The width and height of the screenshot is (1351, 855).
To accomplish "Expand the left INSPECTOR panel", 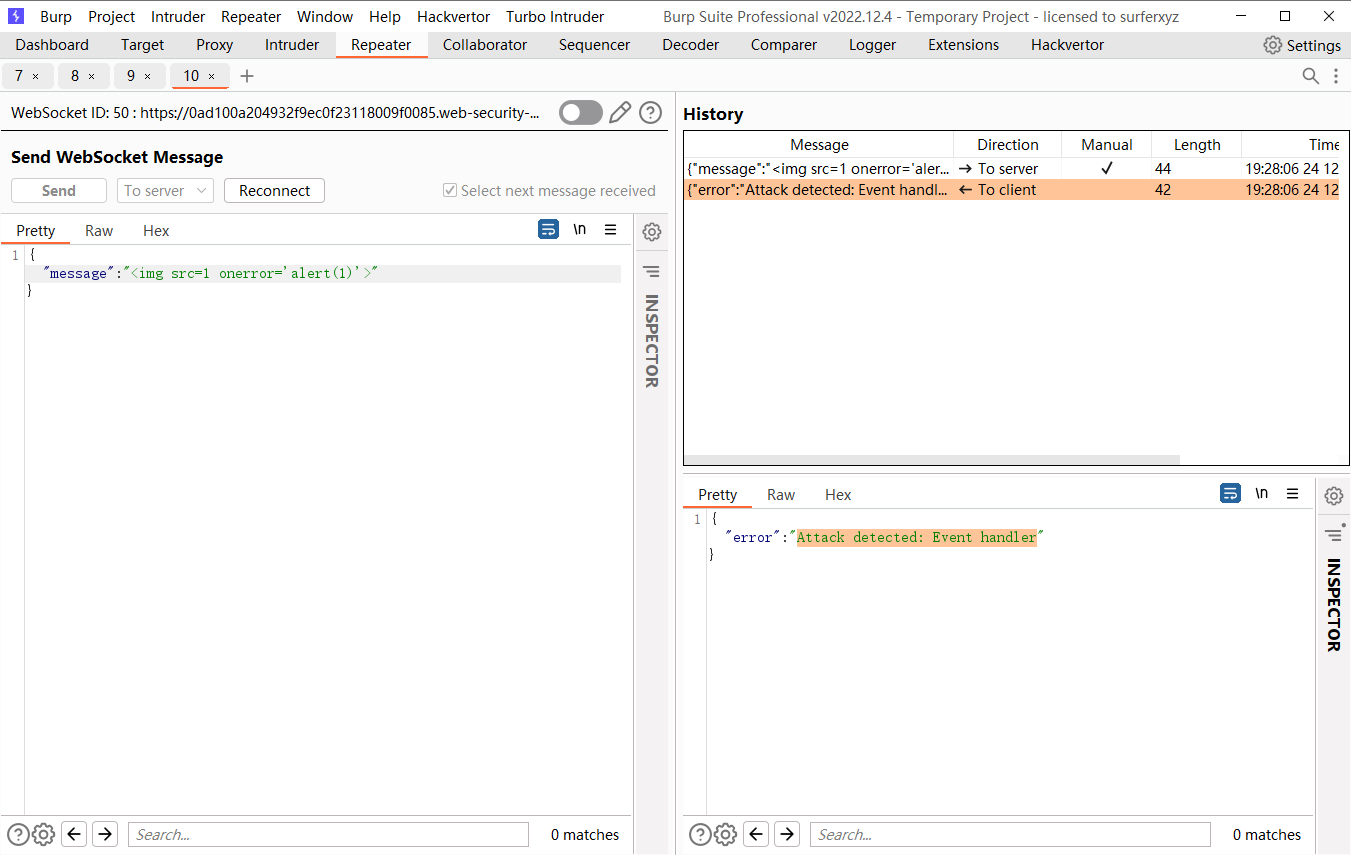I will click(651, 340).
